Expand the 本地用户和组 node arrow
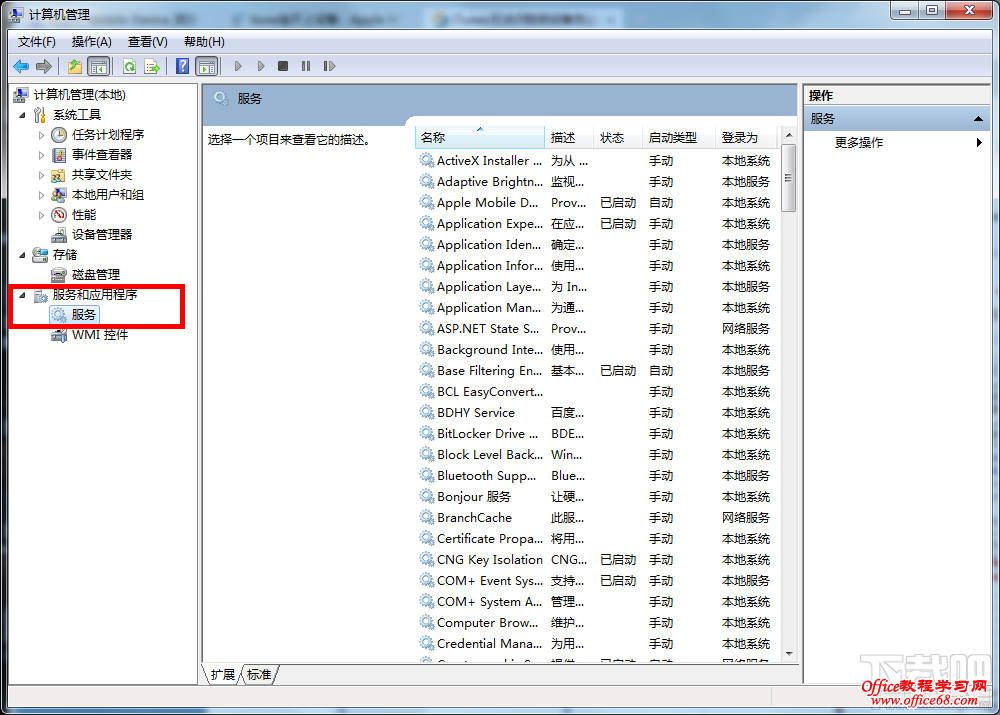This screenshot has width=1000, height=715. tap(41, 195)
